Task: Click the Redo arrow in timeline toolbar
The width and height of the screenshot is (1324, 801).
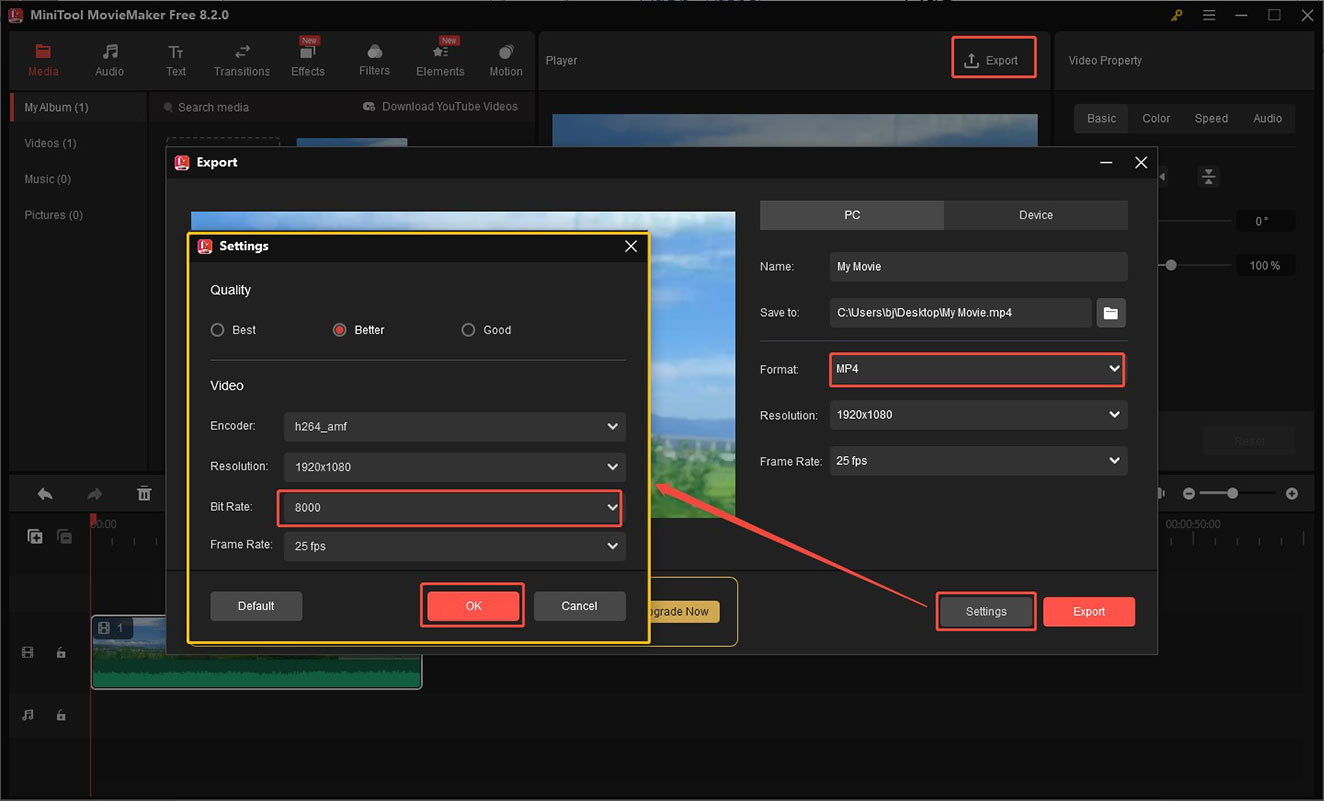Action: (94, 494)
